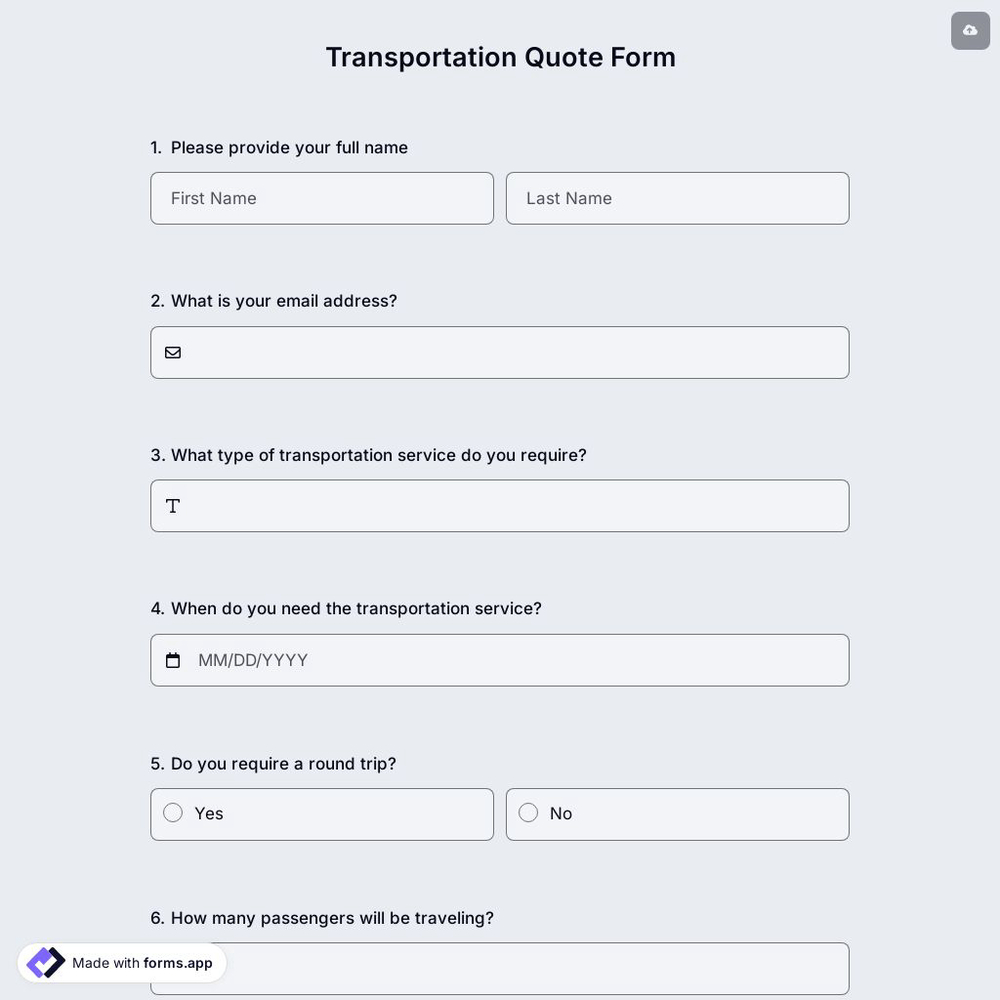Viewport: 1000px width, 1000px height.
Task: Open the forms.app link
Action: [177, 962]
